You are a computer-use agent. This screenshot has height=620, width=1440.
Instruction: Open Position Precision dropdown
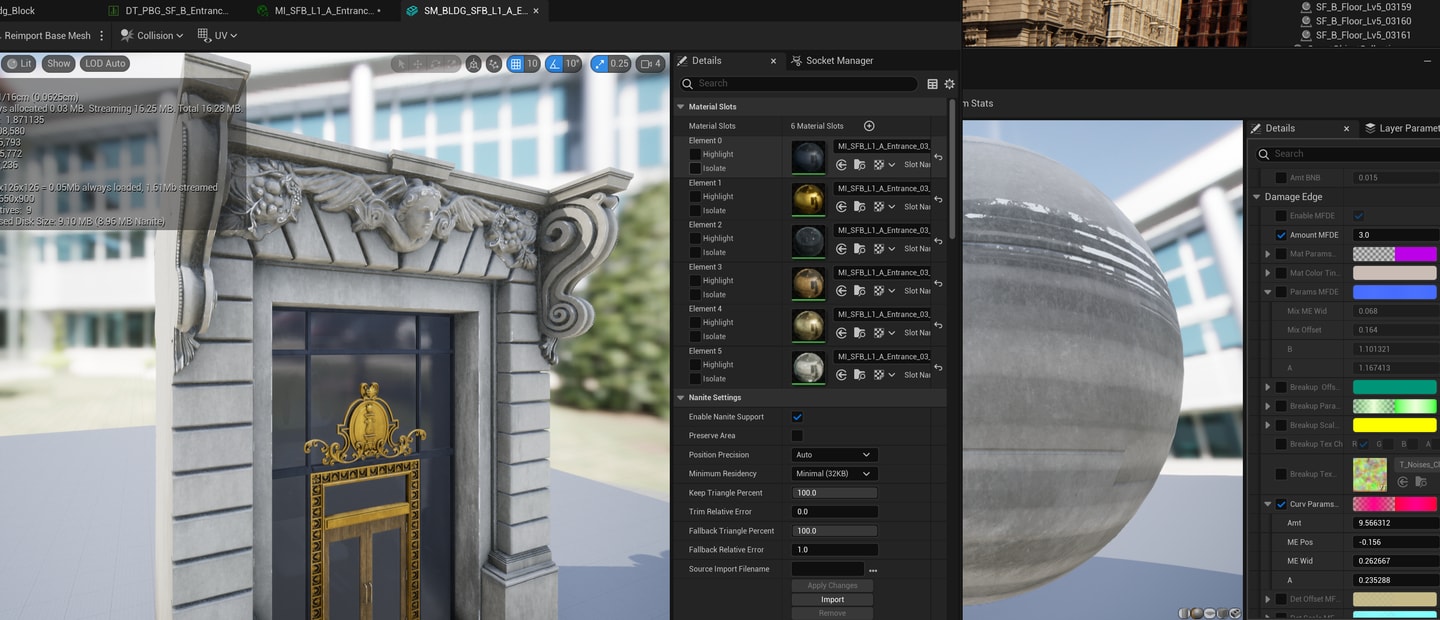pos(834,455)
